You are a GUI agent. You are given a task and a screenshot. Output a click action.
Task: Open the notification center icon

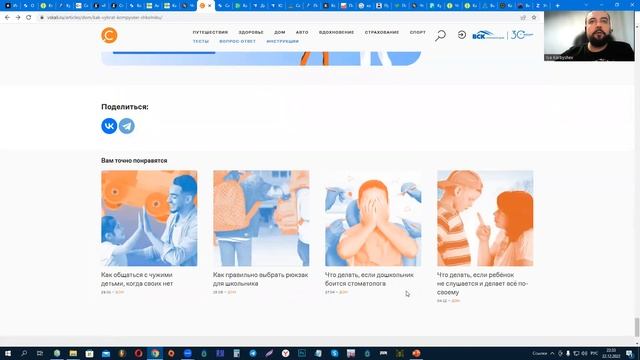tap(630, 353)
